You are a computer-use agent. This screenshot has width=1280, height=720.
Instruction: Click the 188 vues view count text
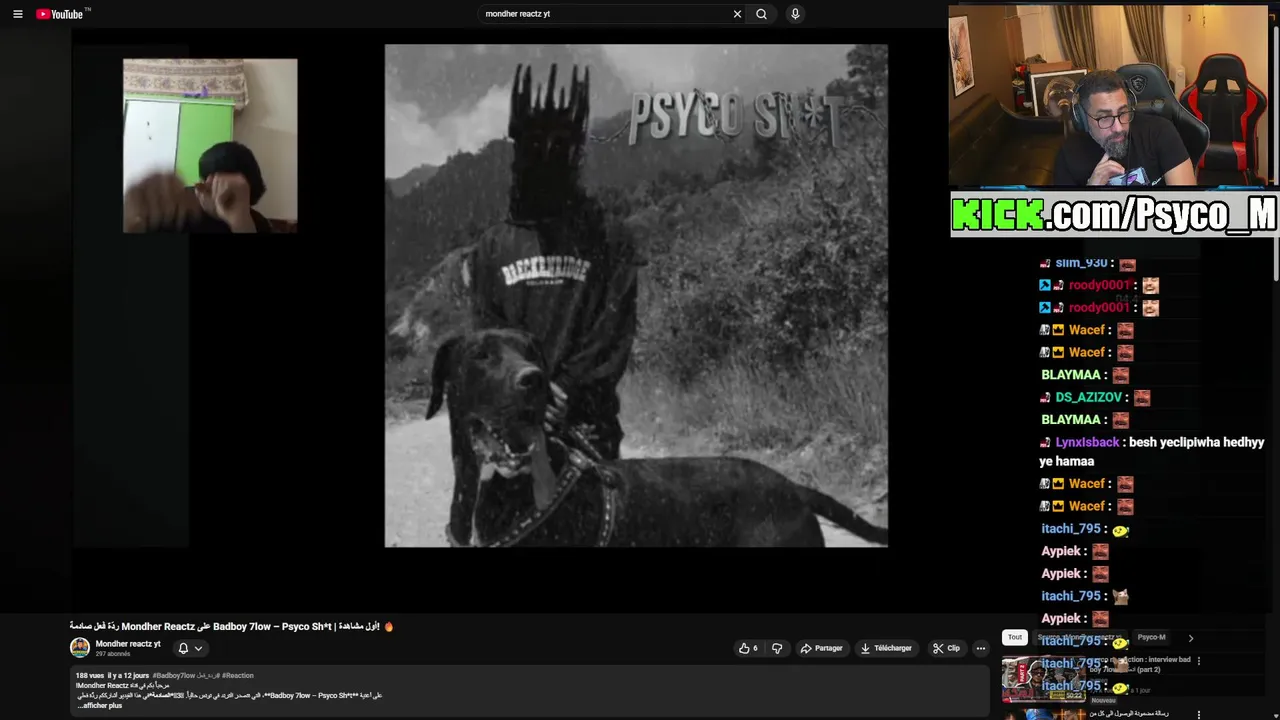click(90, 676)
